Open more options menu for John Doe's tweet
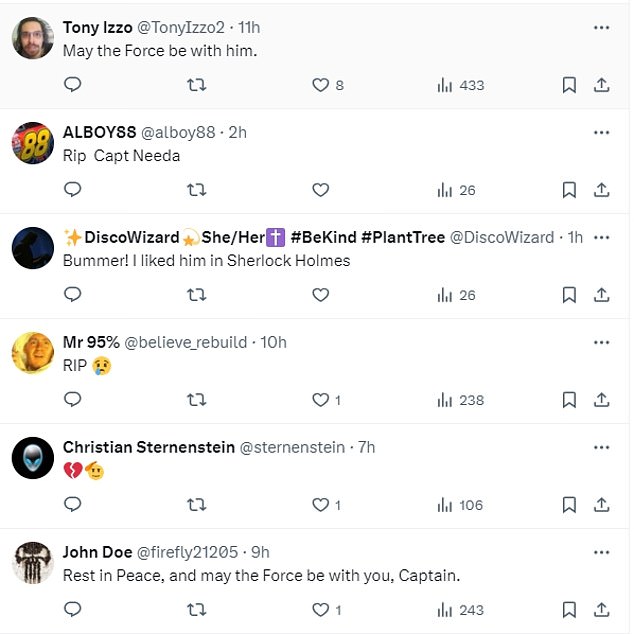The height and width of the screenshot is (634, 634). pyautogui.click(x=602, y=552)
